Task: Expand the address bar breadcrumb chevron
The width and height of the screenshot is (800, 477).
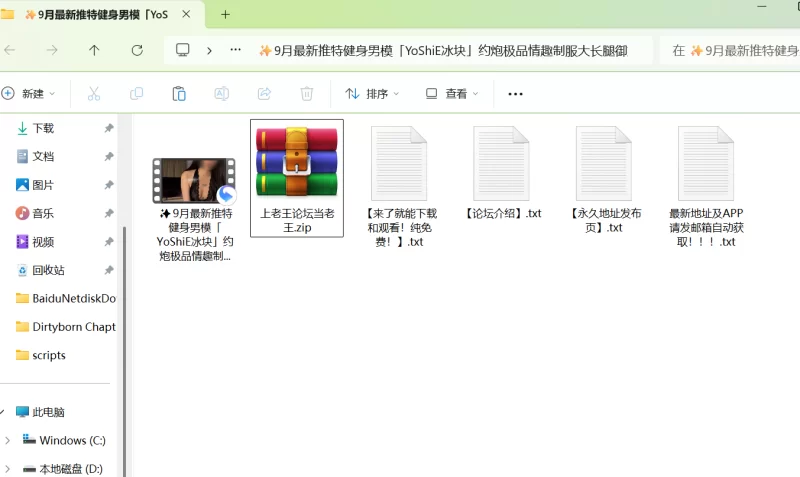Action: click(x=209, y=51)
